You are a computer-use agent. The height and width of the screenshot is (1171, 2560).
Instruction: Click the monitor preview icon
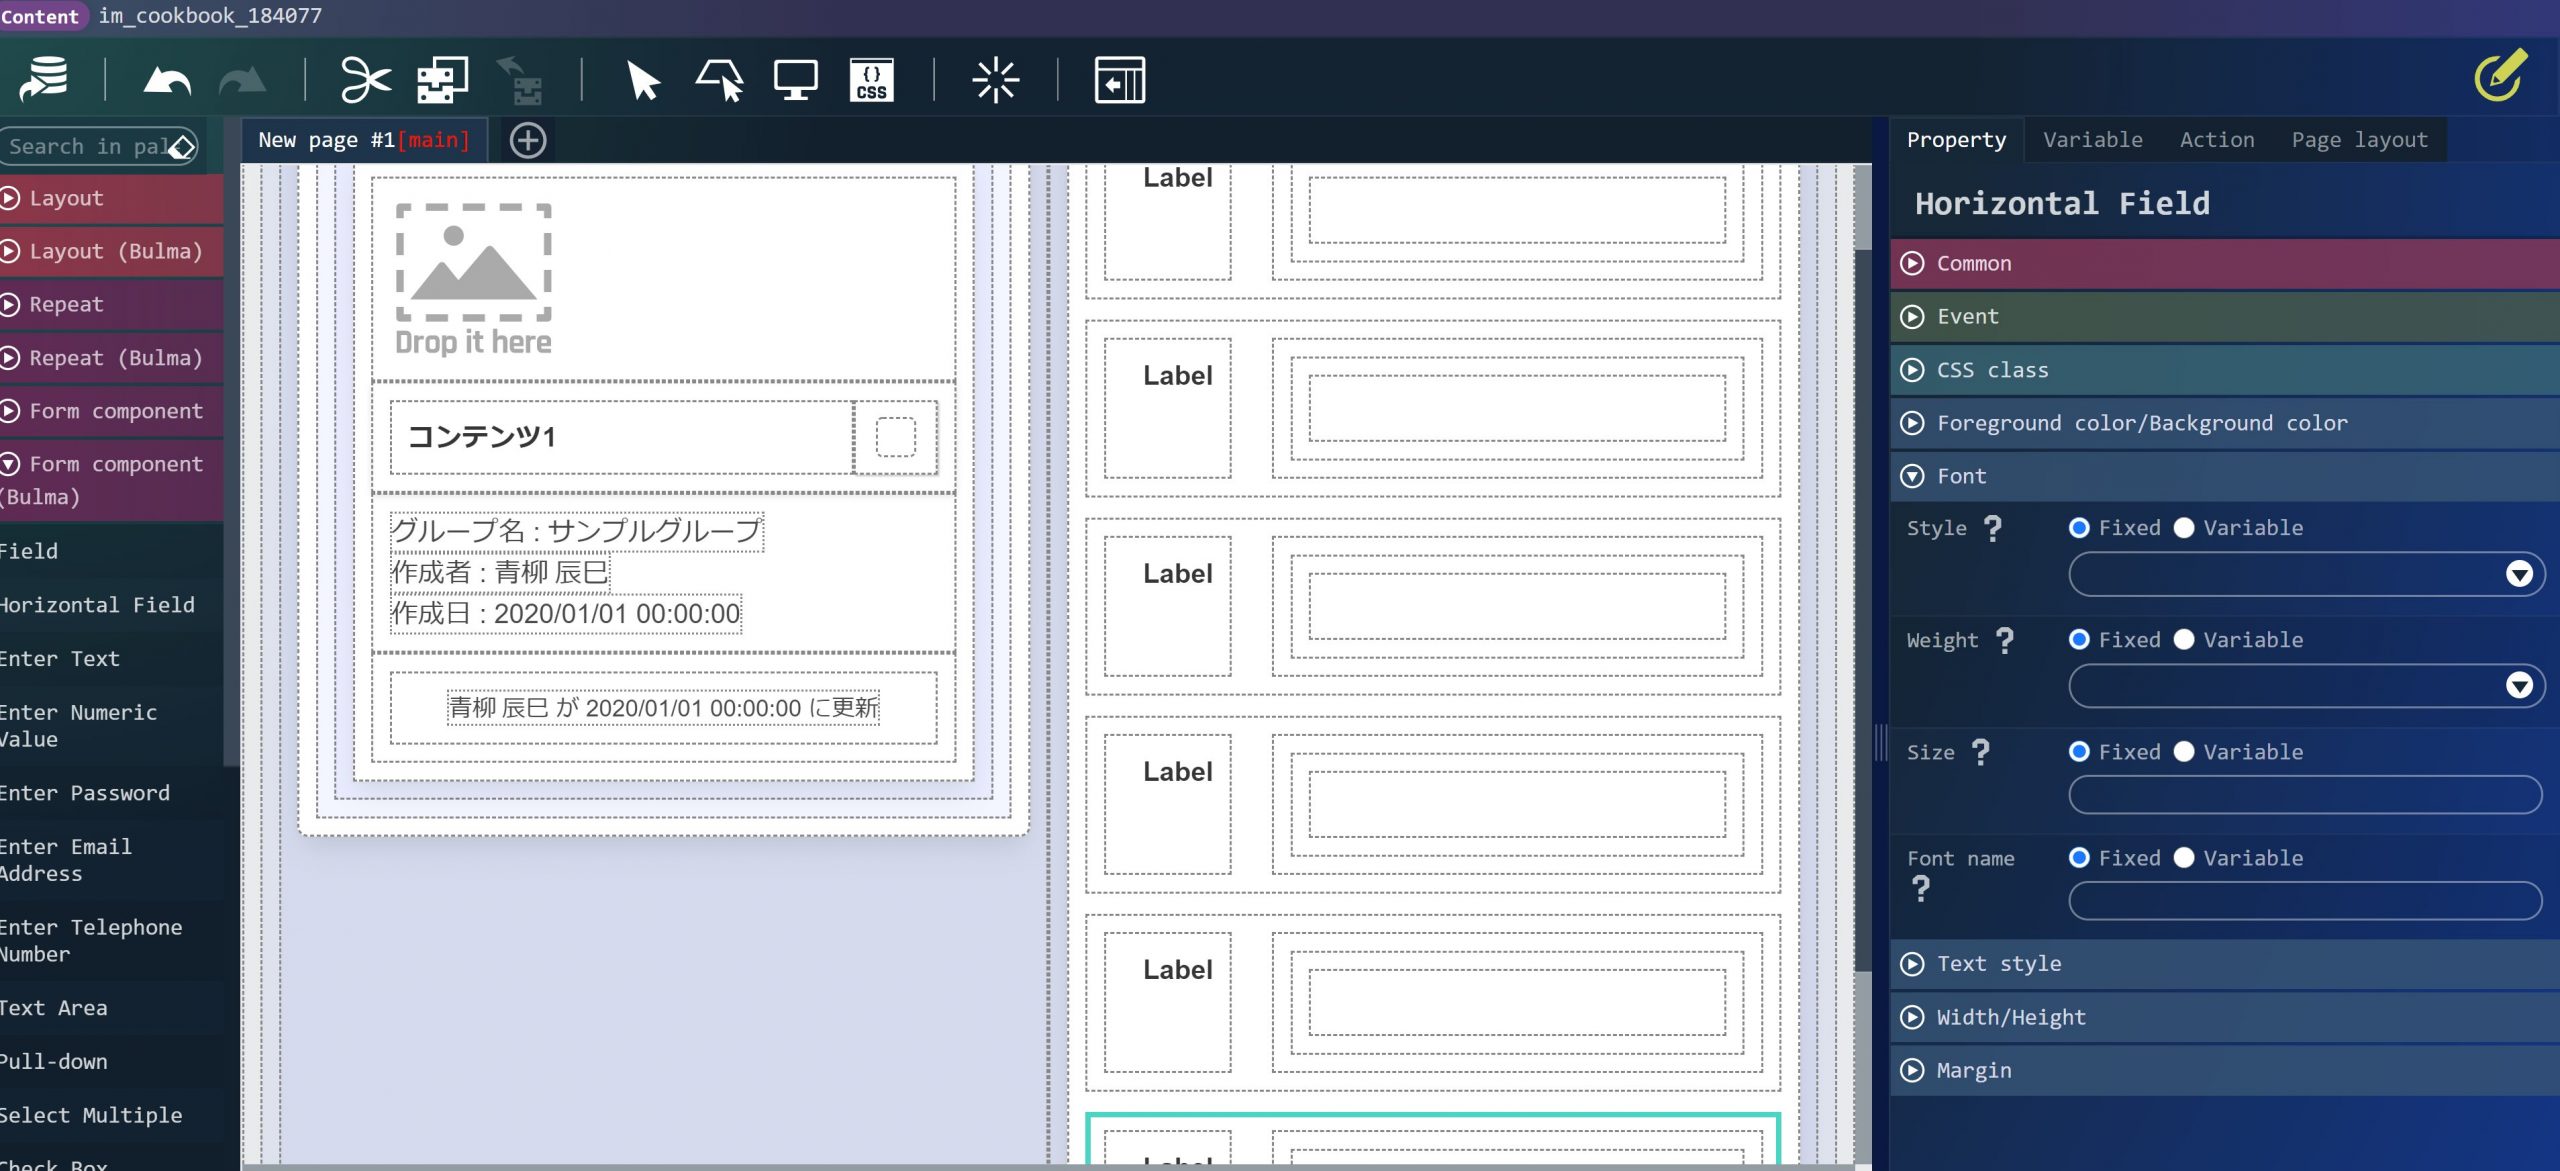[795, 80]
